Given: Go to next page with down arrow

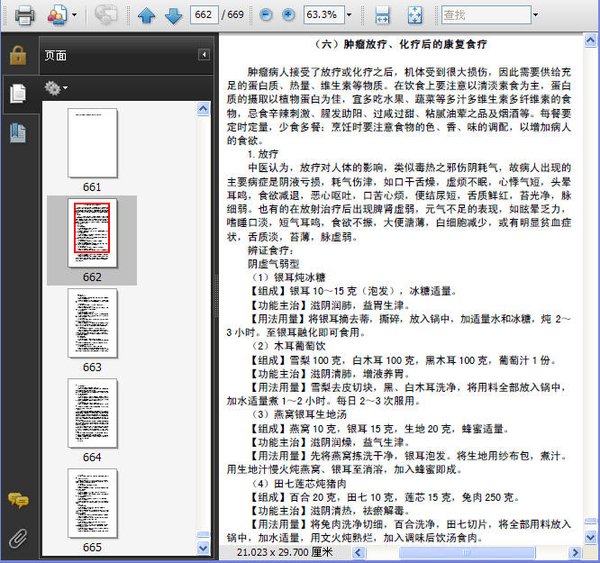Looking at the screenshot, I should coord(173,15).
